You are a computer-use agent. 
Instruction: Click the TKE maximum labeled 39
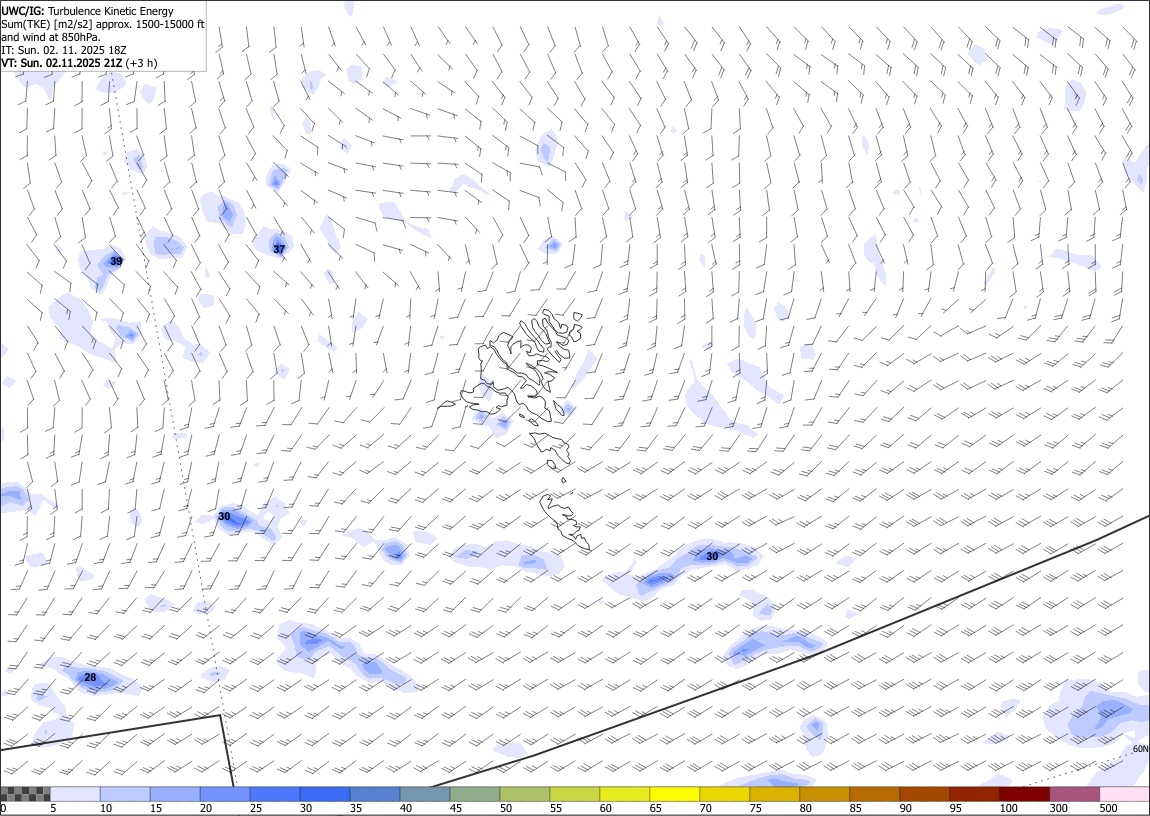tap(116, 261)
